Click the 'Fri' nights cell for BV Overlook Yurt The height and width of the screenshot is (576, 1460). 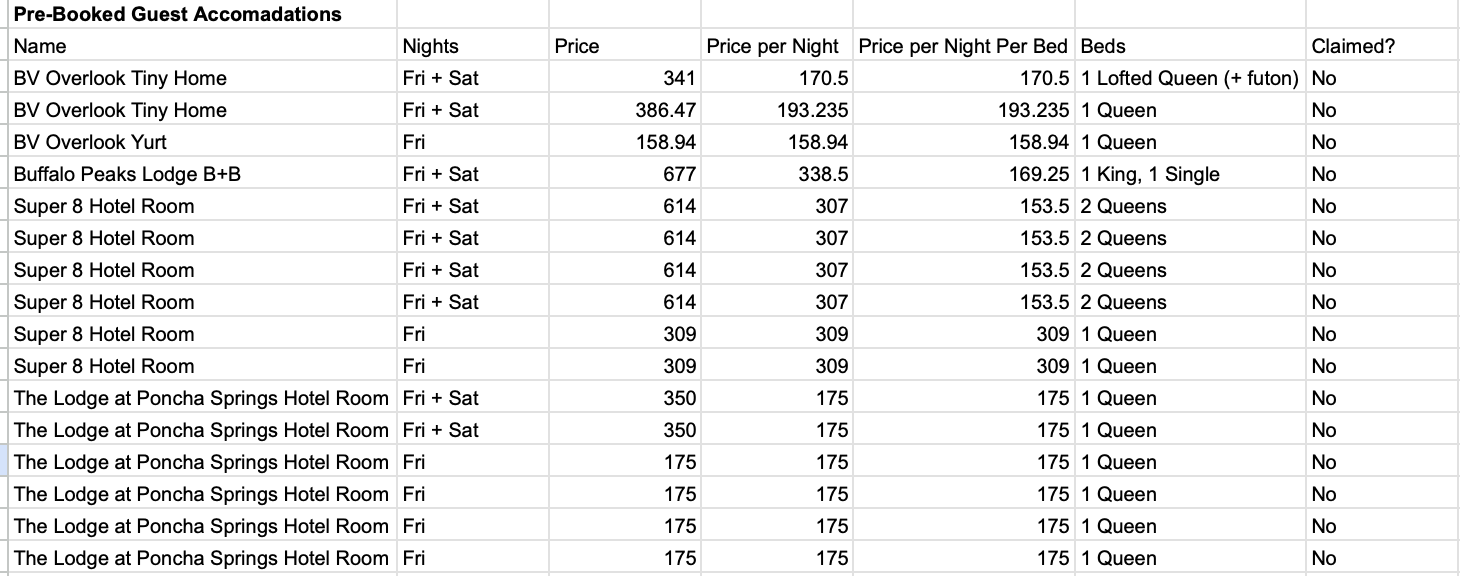[x=472, y=142]
